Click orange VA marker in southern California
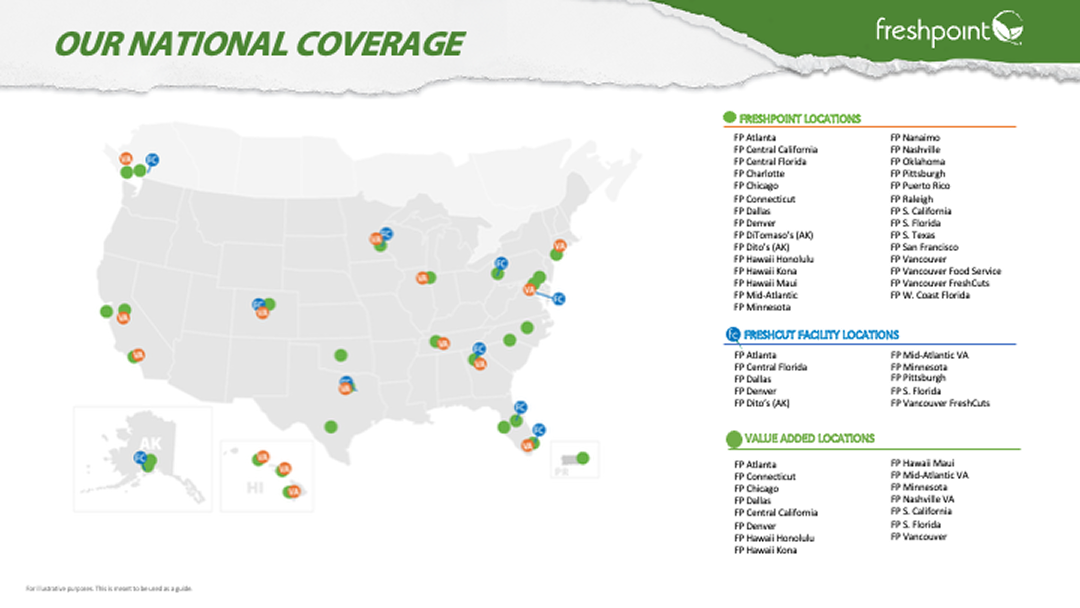1080x608 pixels. click(x=138, y=355)
